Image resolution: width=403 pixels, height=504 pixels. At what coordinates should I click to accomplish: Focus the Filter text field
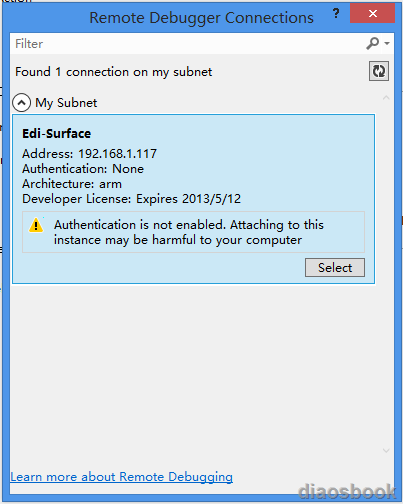(x=190, y=44)
